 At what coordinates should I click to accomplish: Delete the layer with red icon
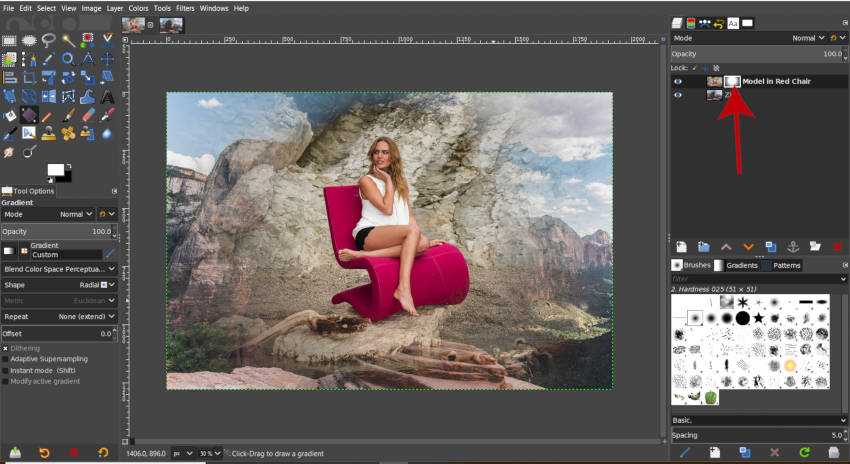point(837,246)
